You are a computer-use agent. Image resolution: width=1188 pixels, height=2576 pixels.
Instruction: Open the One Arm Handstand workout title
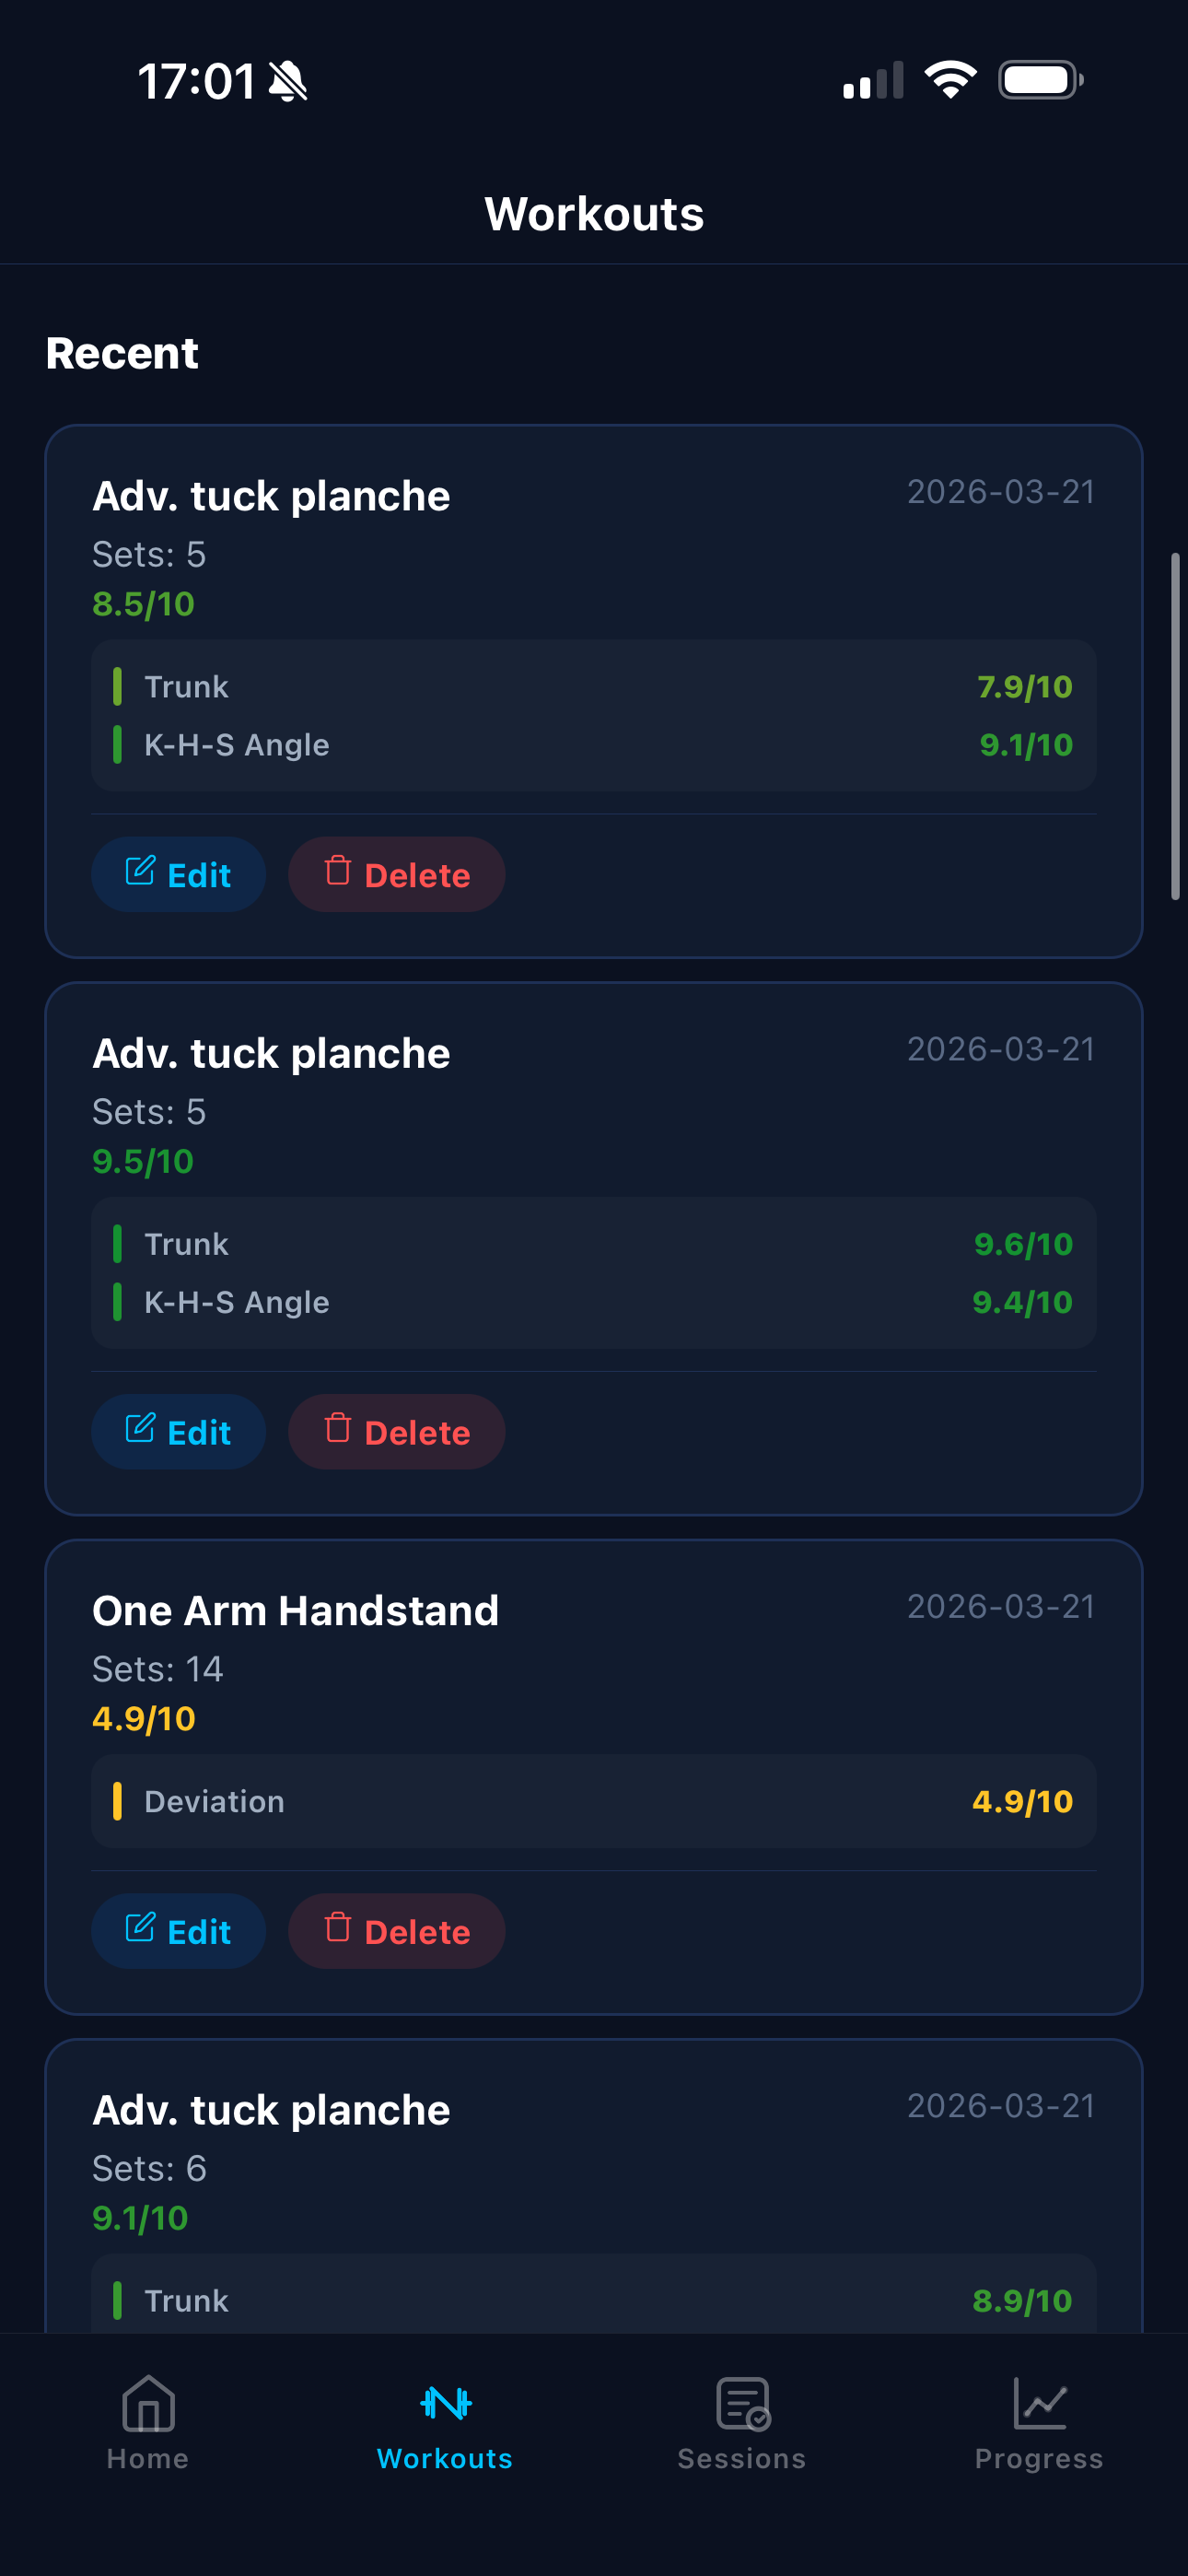pos(295,1610)
